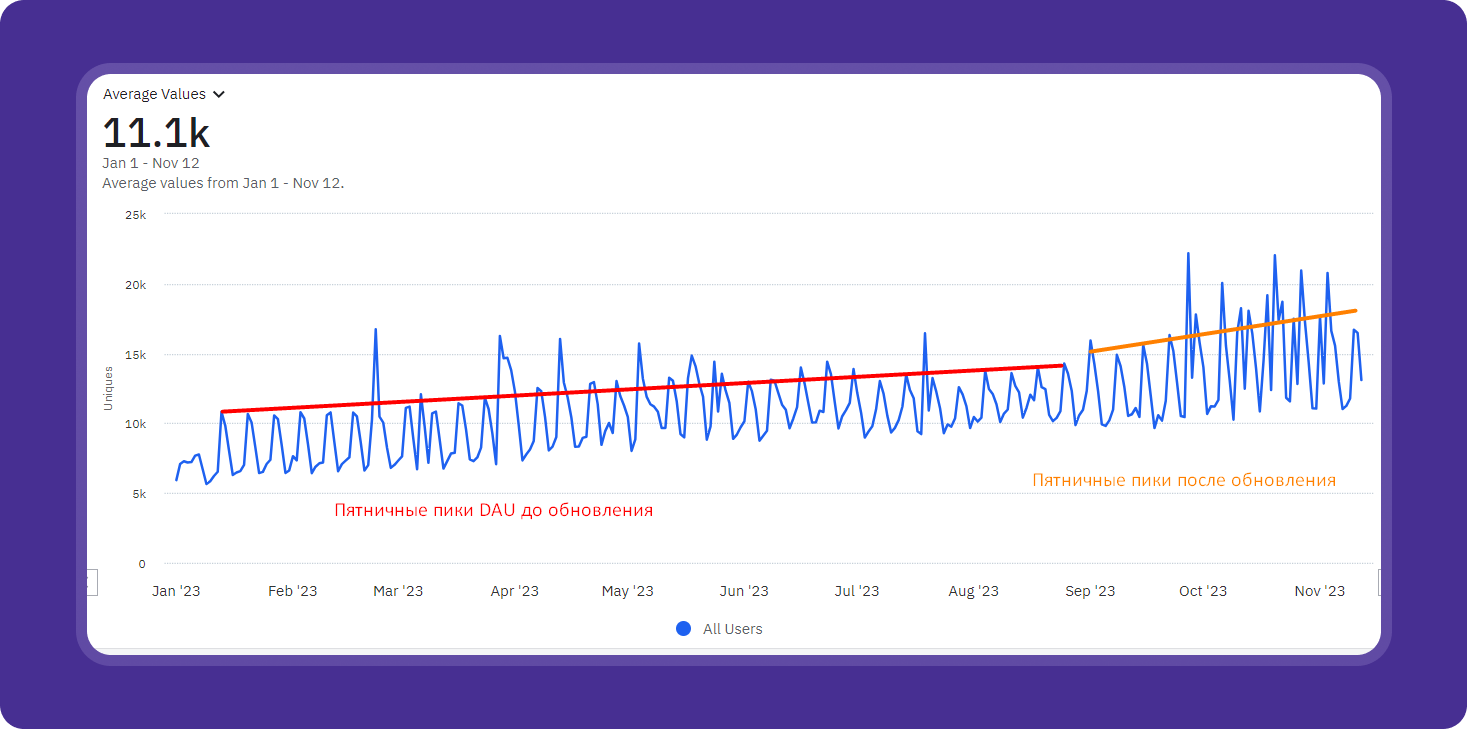
Task: Click the Mar '23 x-axis label
Action: 398,591
